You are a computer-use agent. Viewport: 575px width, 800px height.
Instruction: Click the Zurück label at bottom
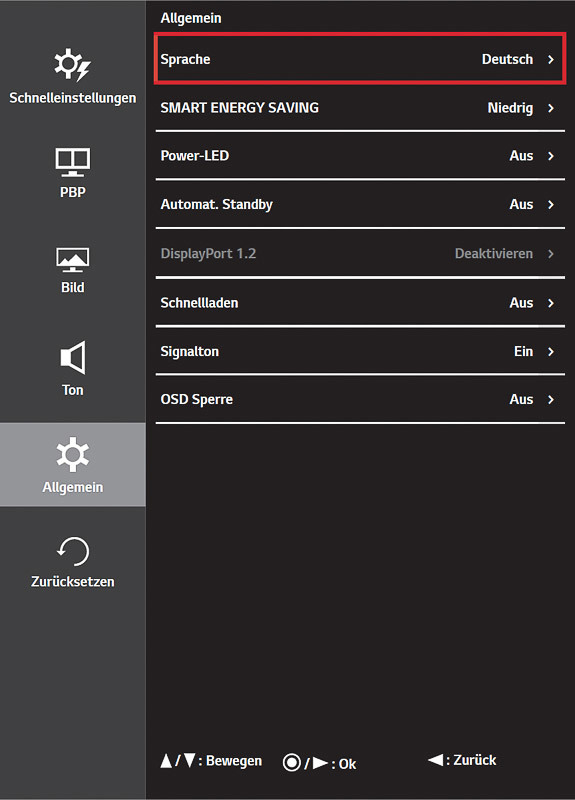(x=474, y=760)
